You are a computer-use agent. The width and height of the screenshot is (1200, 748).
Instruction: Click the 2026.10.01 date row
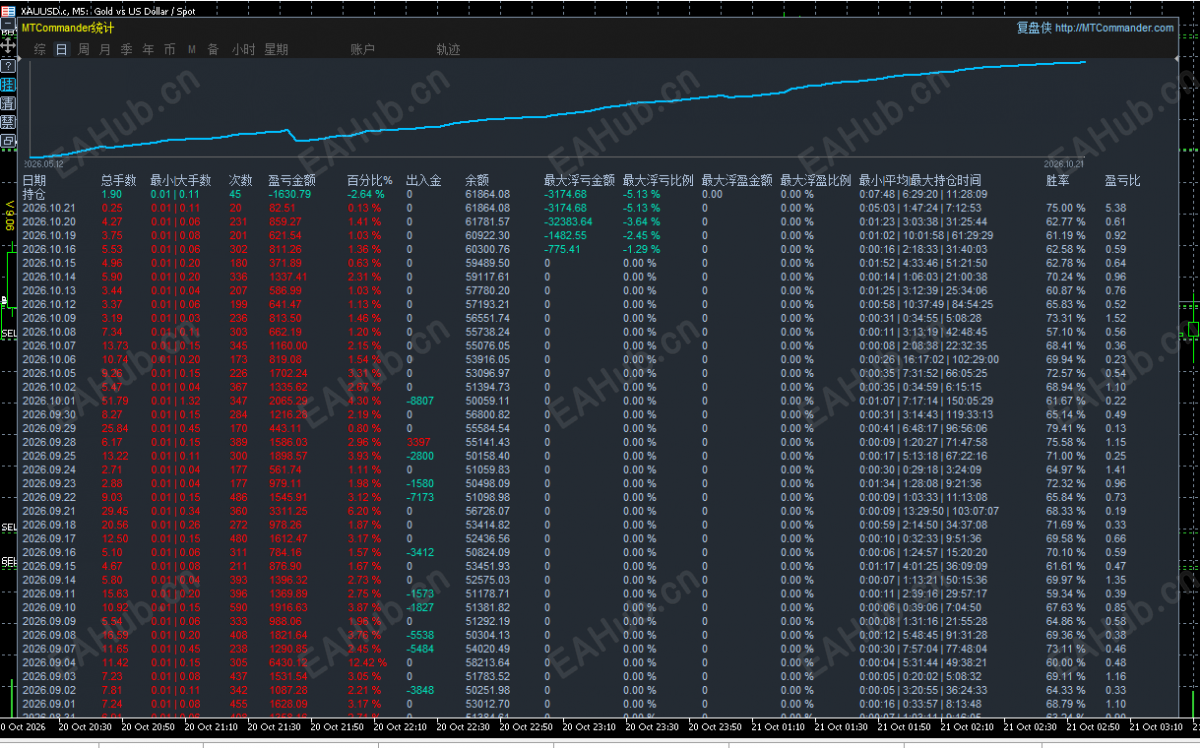click(49, 400)
